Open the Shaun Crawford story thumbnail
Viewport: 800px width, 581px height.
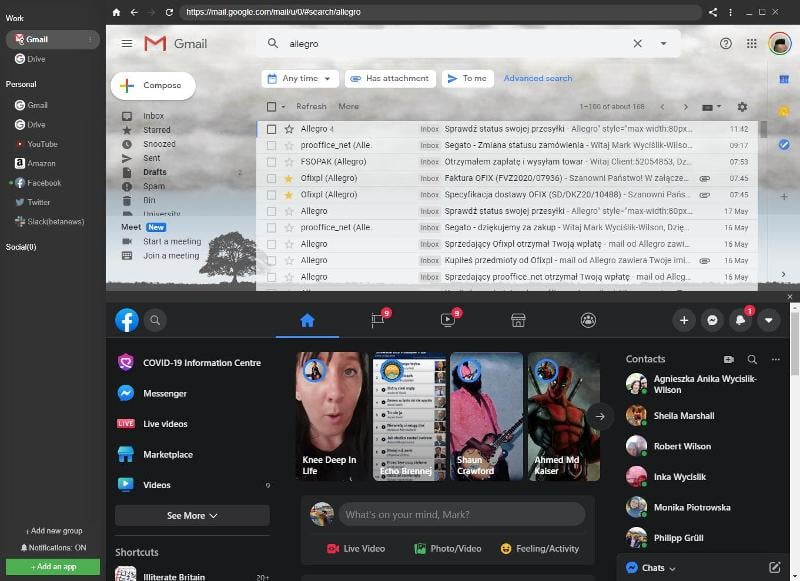pyautogui.click(x=486, y=416)
